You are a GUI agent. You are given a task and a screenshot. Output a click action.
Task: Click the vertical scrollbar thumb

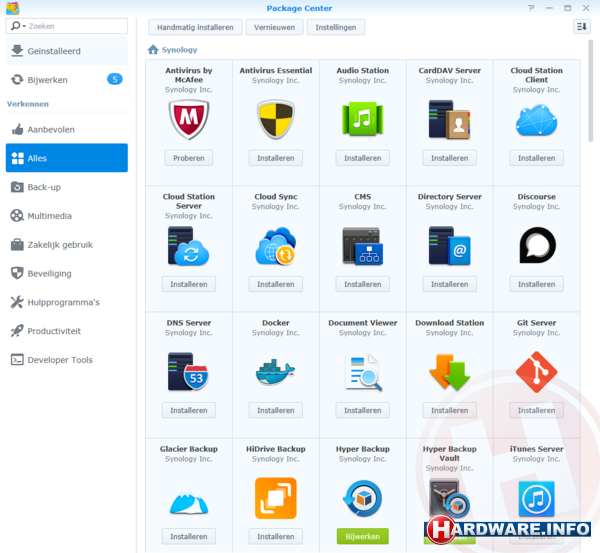click(590, 91)
